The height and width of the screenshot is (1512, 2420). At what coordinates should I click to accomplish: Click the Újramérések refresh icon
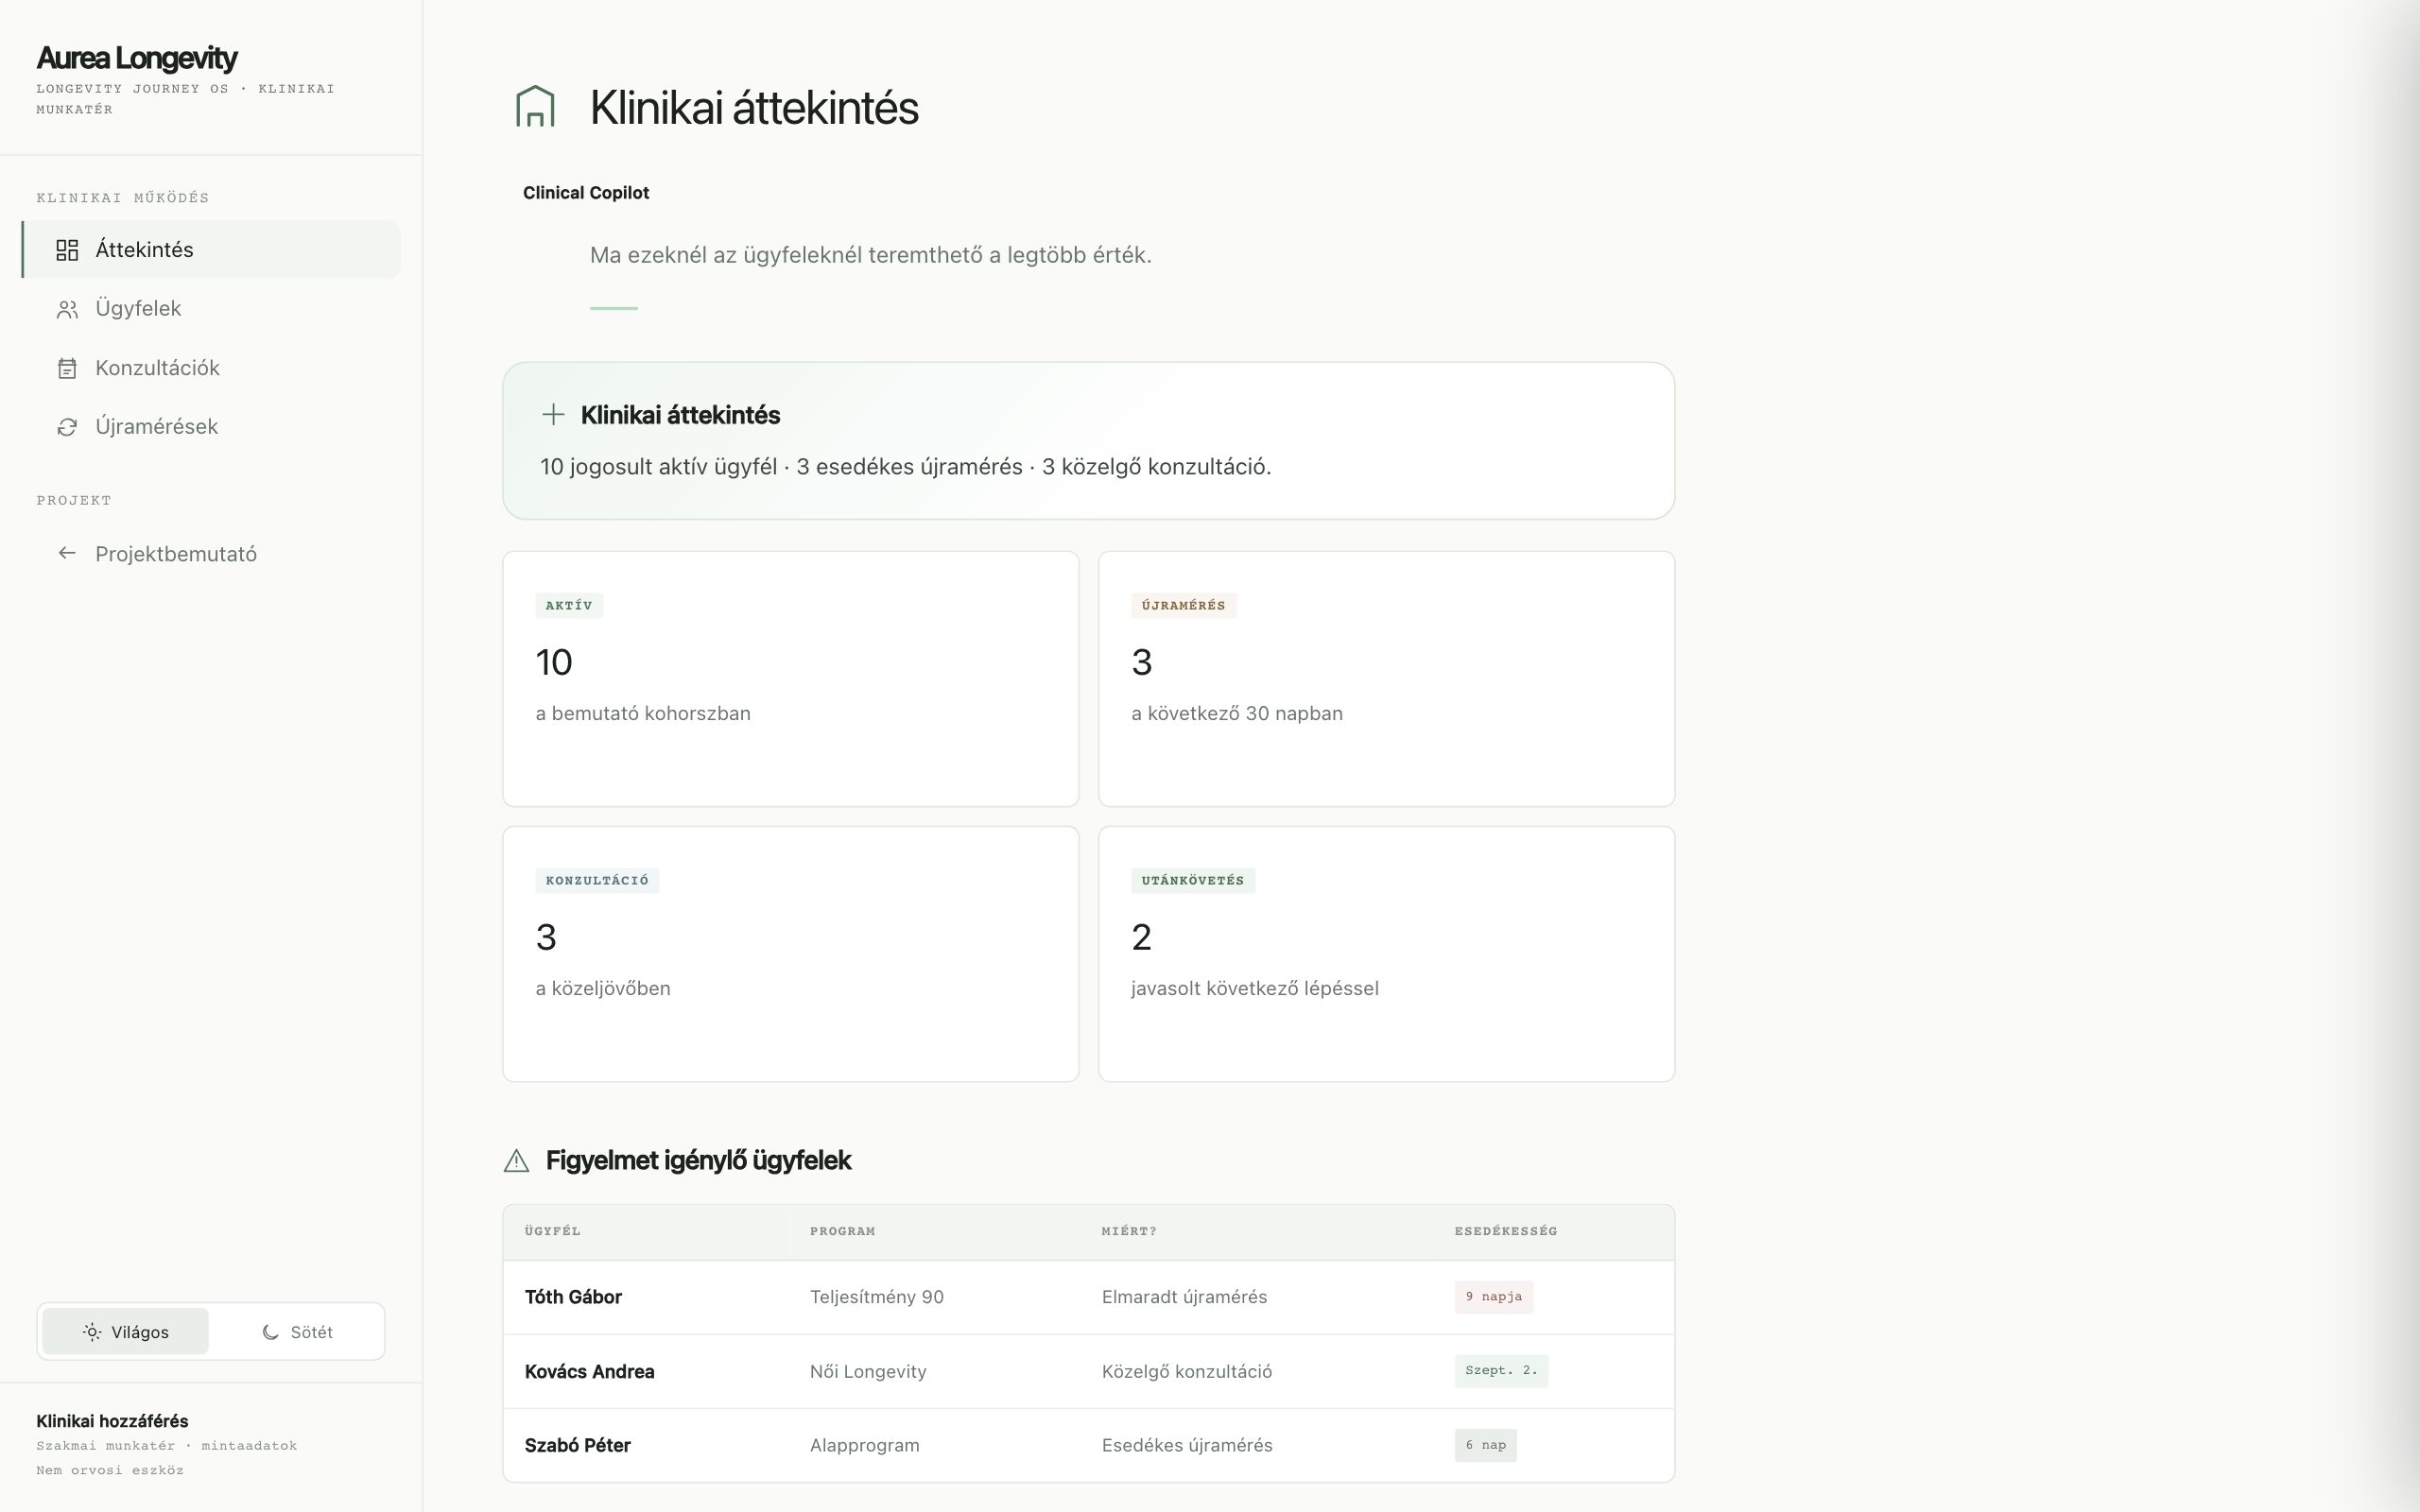pos(67,427)
